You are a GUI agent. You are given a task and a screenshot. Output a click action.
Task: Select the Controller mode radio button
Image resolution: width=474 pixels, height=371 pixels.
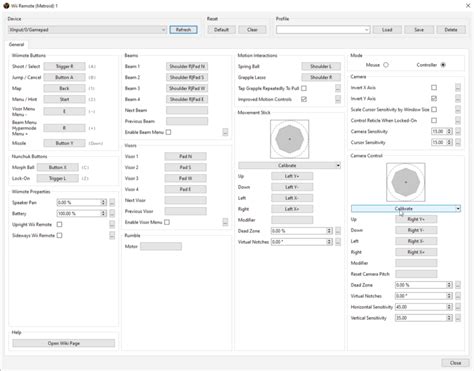[443, 65]
